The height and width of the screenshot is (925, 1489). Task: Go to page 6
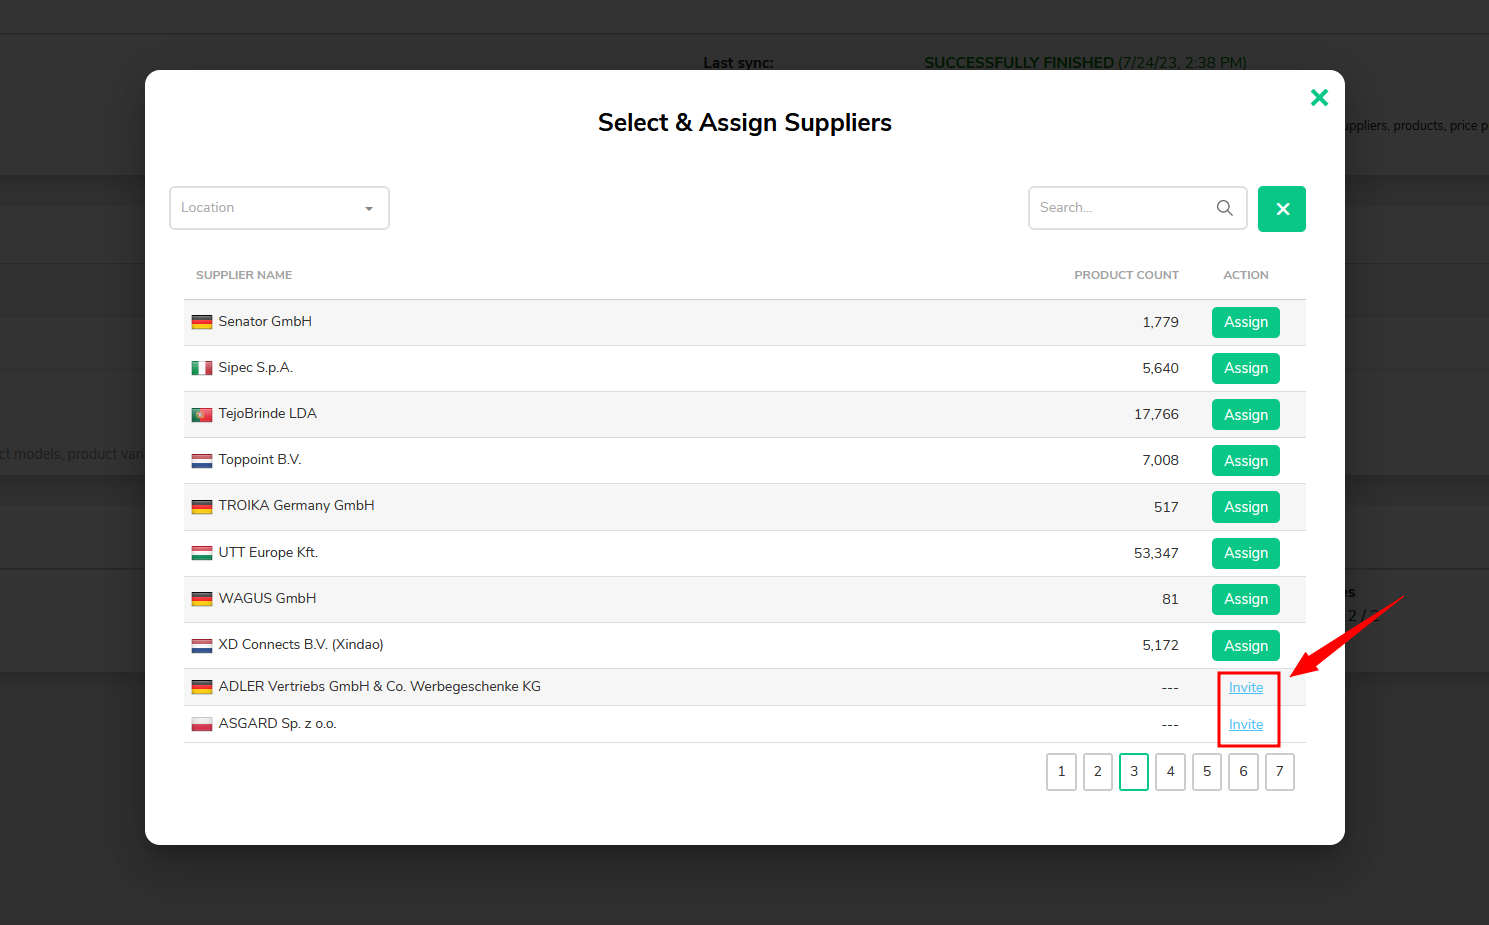(x=1243, y=772)
